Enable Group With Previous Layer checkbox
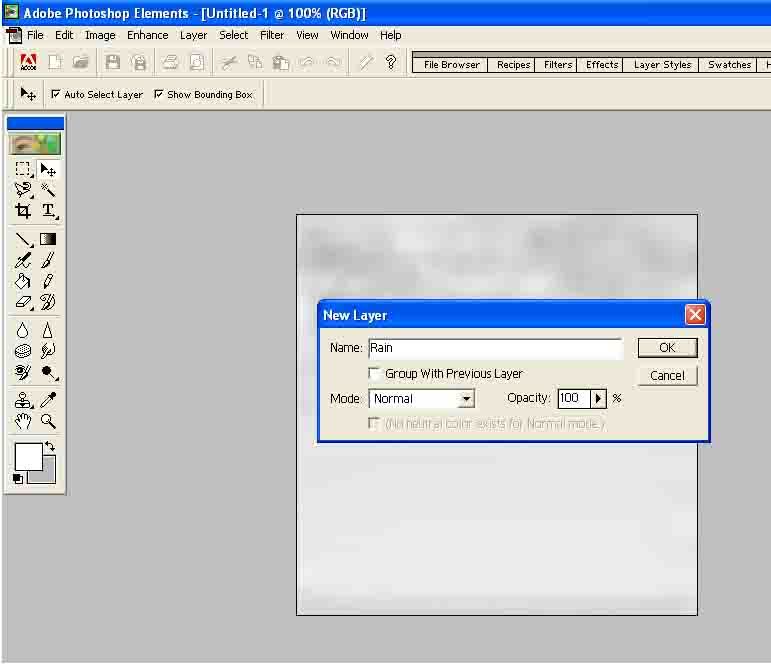This screenshot has height=666, width=771. 375,374
